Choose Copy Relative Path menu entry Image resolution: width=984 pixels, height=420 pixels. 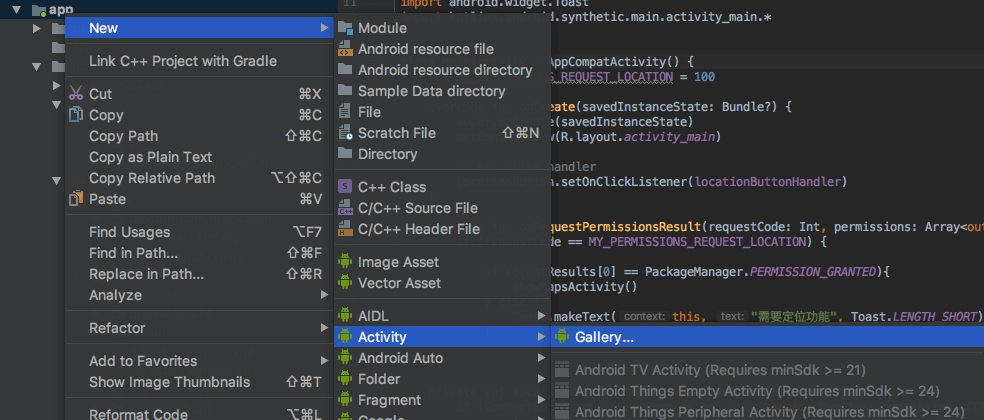151,178
